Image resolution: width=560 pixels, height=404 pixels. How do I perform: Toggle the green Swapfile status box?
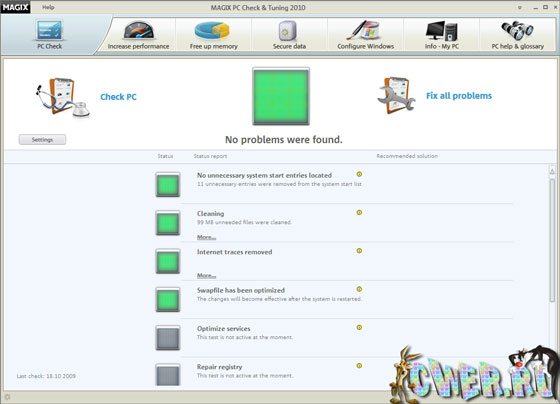(168, 299)
